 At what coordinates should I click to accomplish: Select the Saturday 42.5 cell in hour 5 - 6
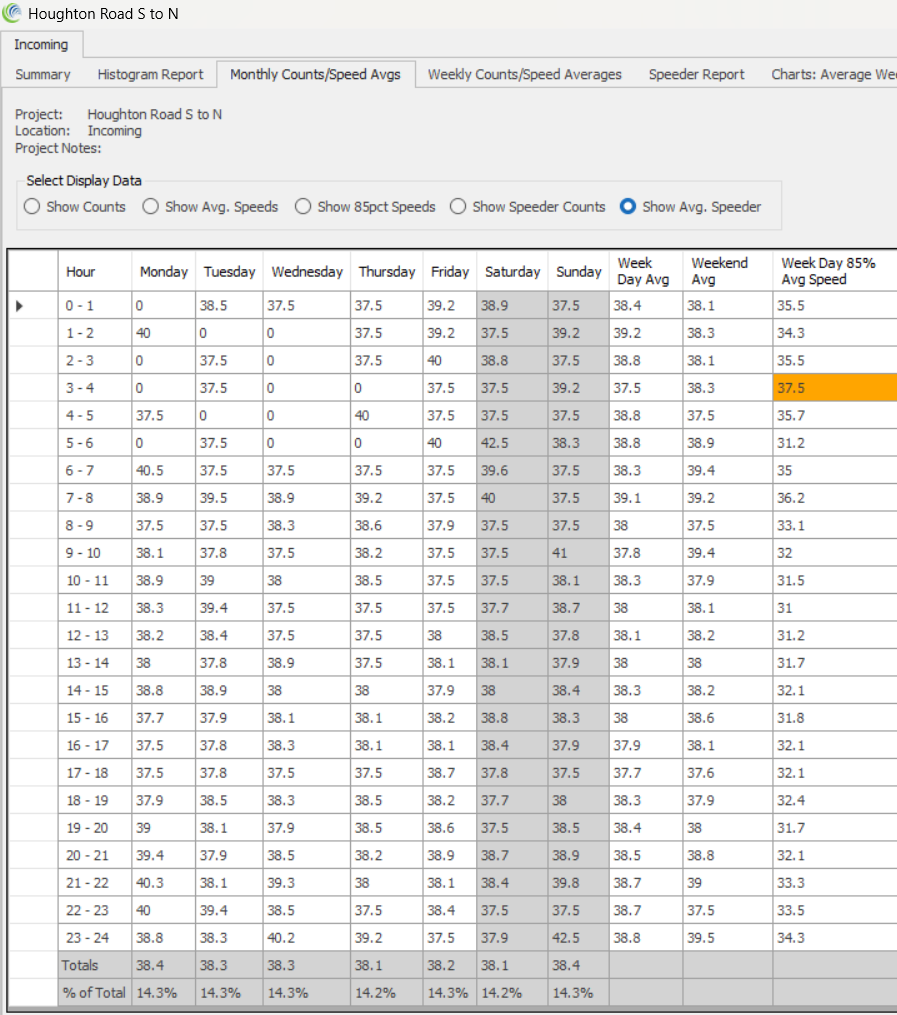tap(512, 443)
